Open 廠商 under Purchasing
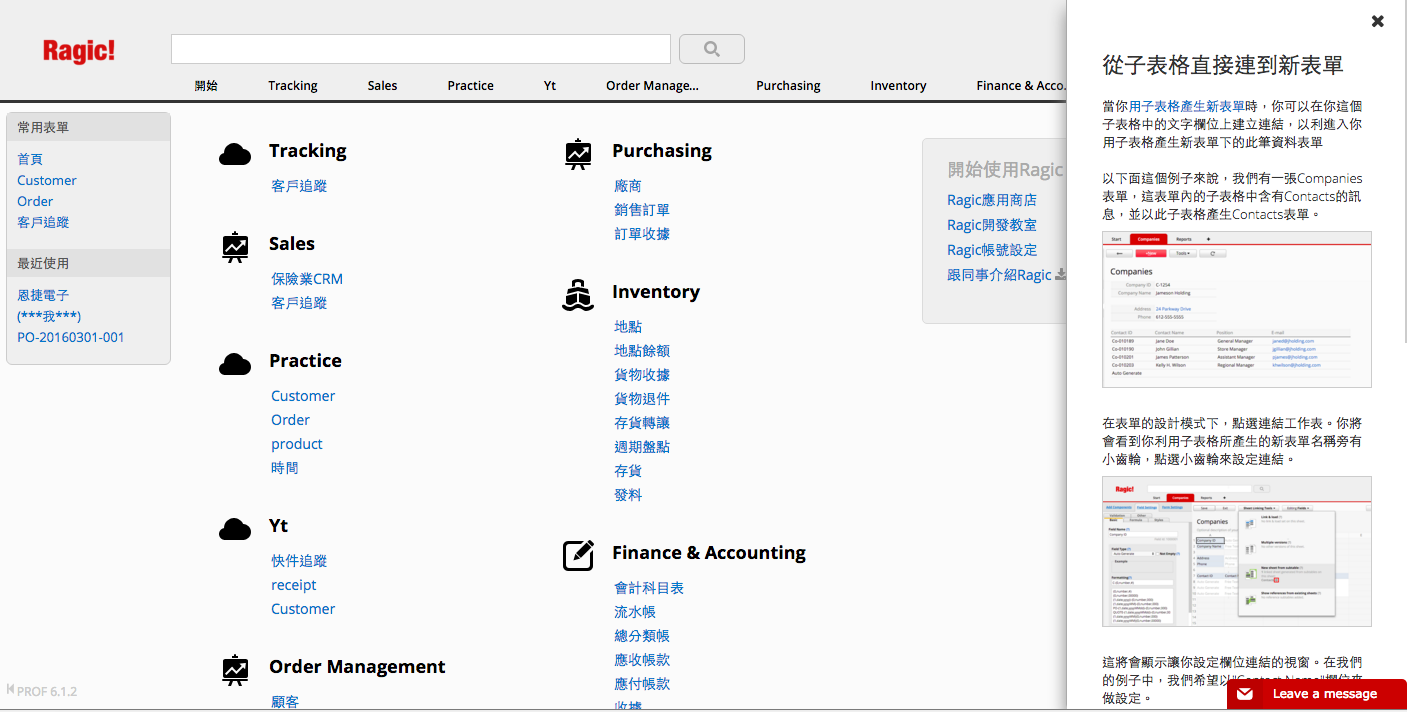1407x712 pixels. coord(628,186)
